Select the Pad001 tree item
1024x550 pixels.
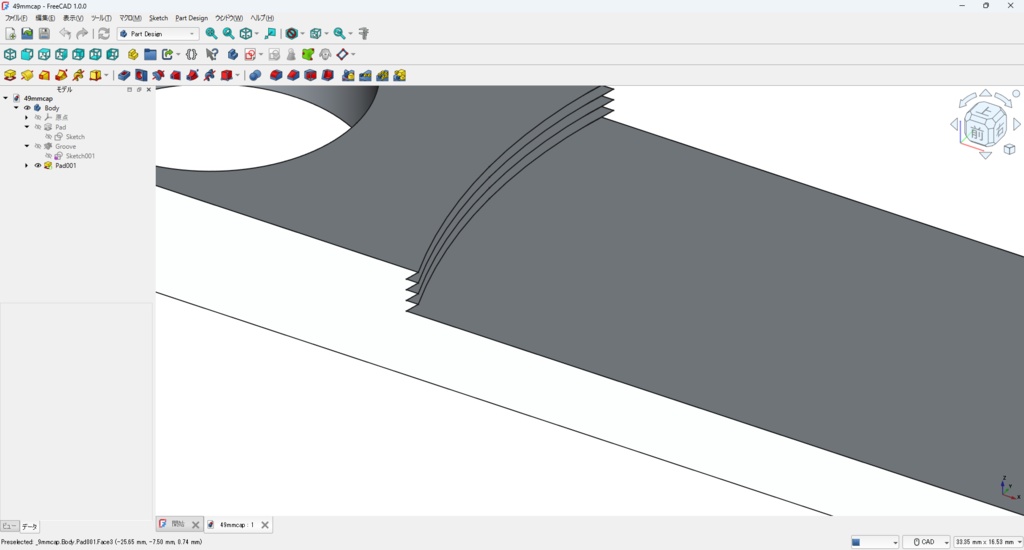(x=65, y=166)
